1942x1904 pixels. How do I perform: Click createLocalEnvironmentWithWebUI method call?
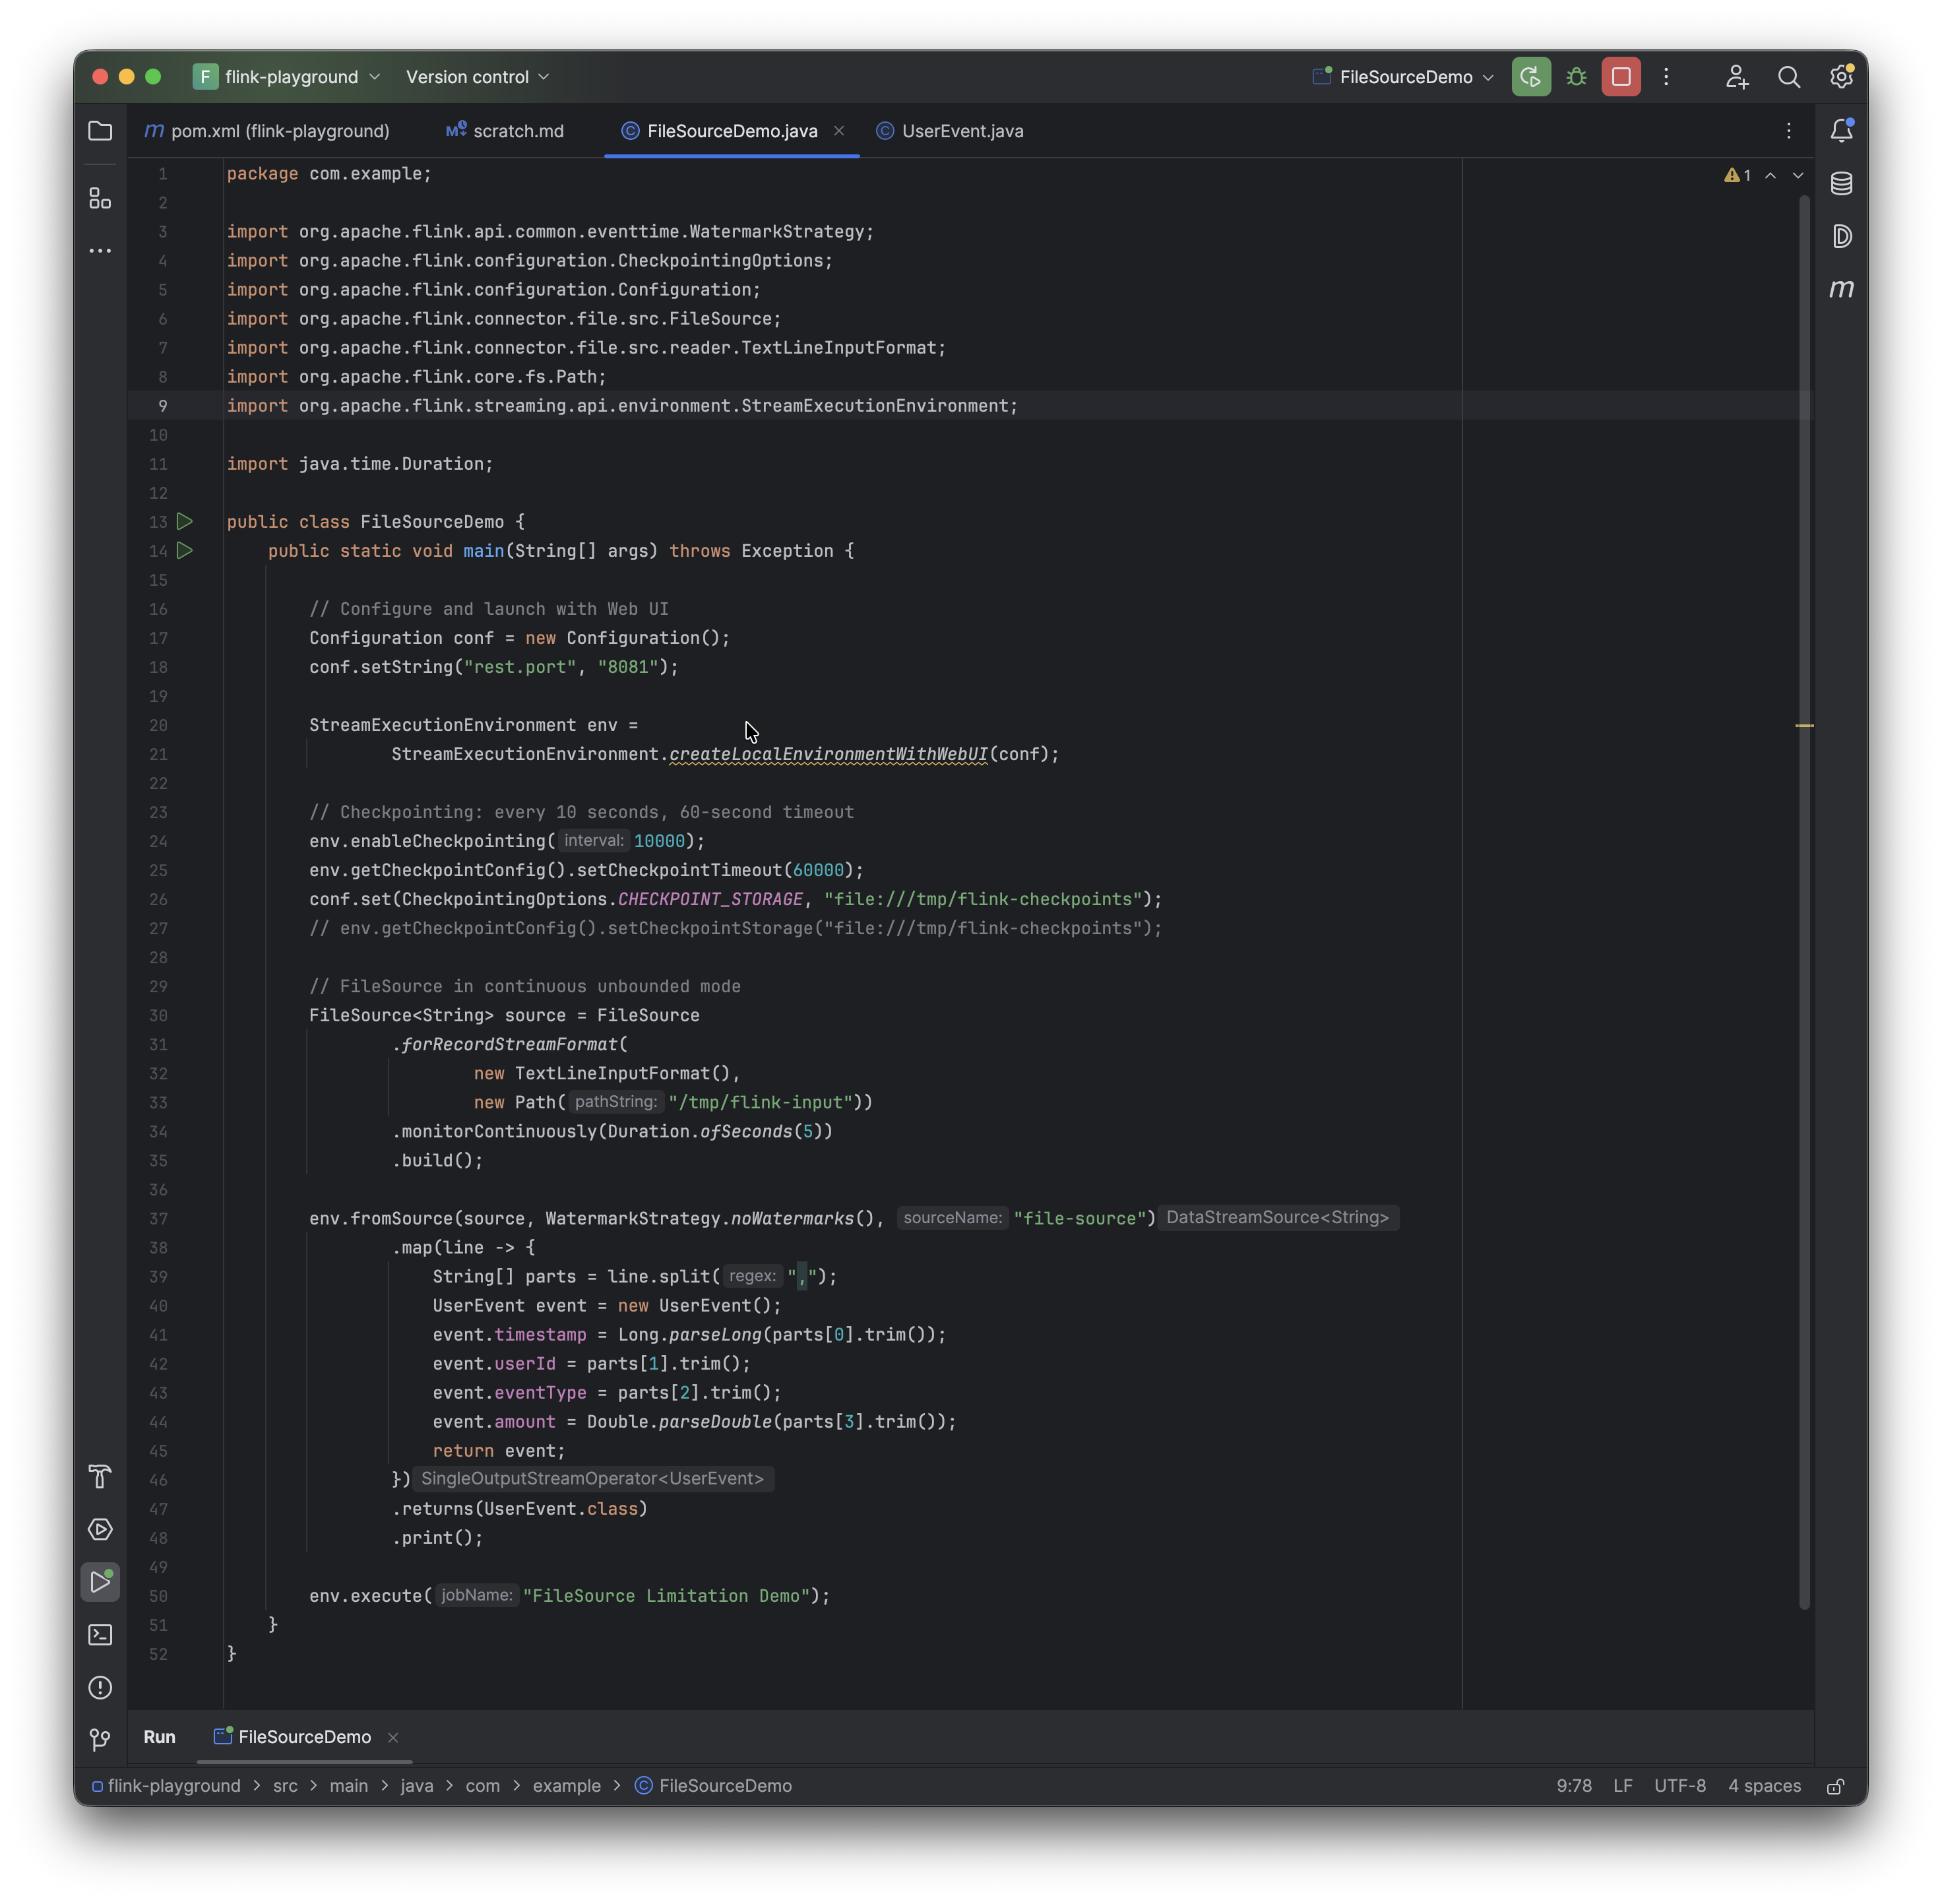point(828,754)
